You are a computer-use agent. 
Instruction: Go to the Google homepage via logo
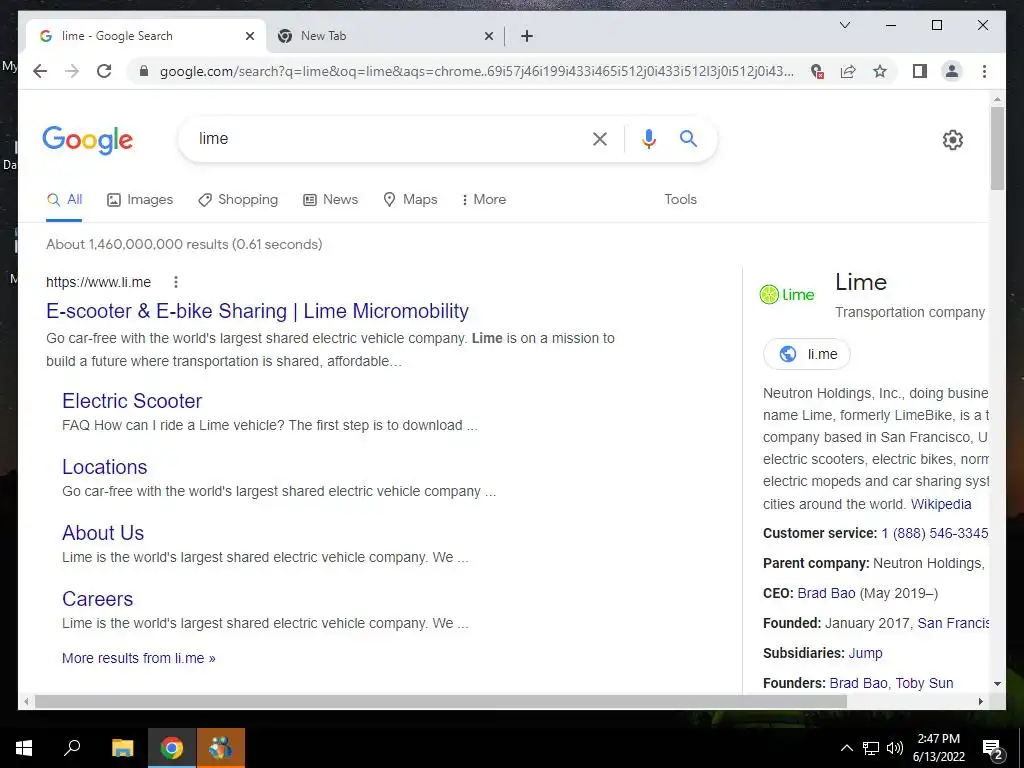[x=88, y=140]
